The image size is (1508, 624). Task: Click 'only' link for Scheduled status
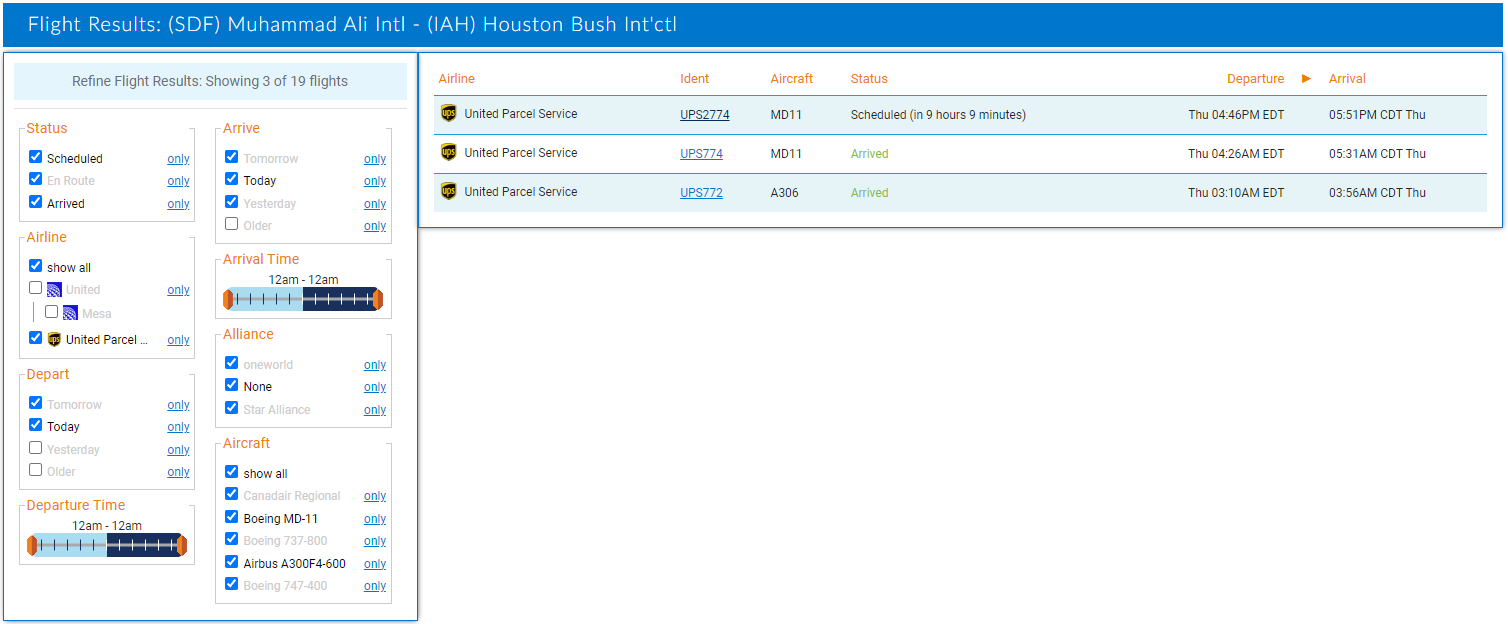click(x=178, y=159)
